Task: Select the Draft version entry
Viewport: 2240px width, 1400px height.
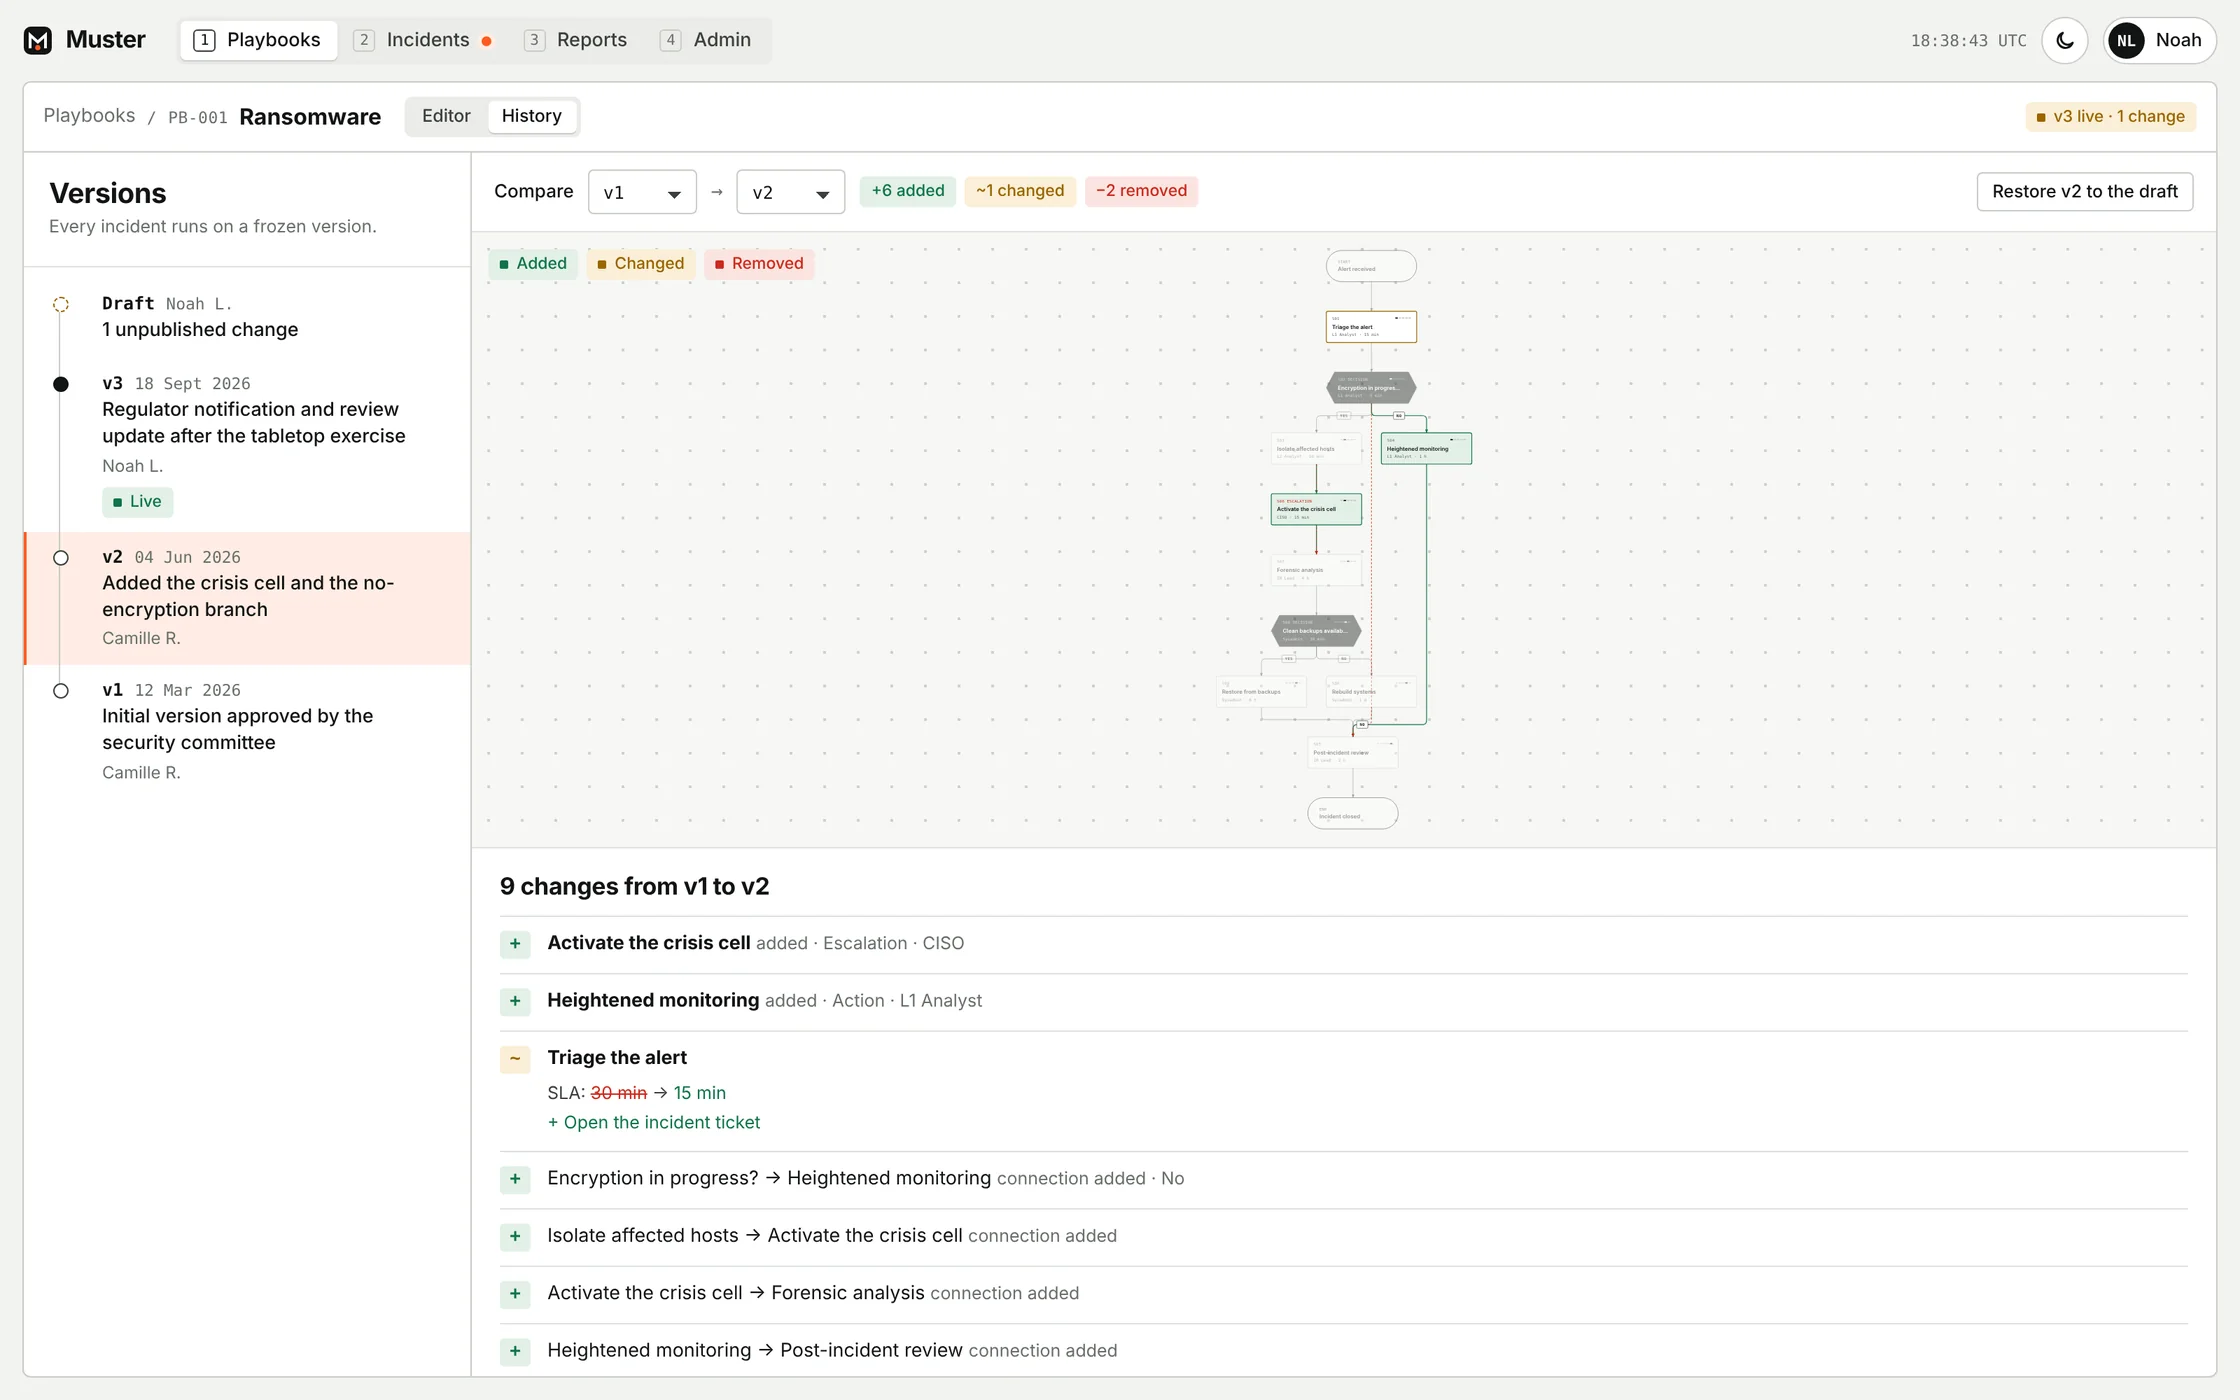Action: [247, 316]
